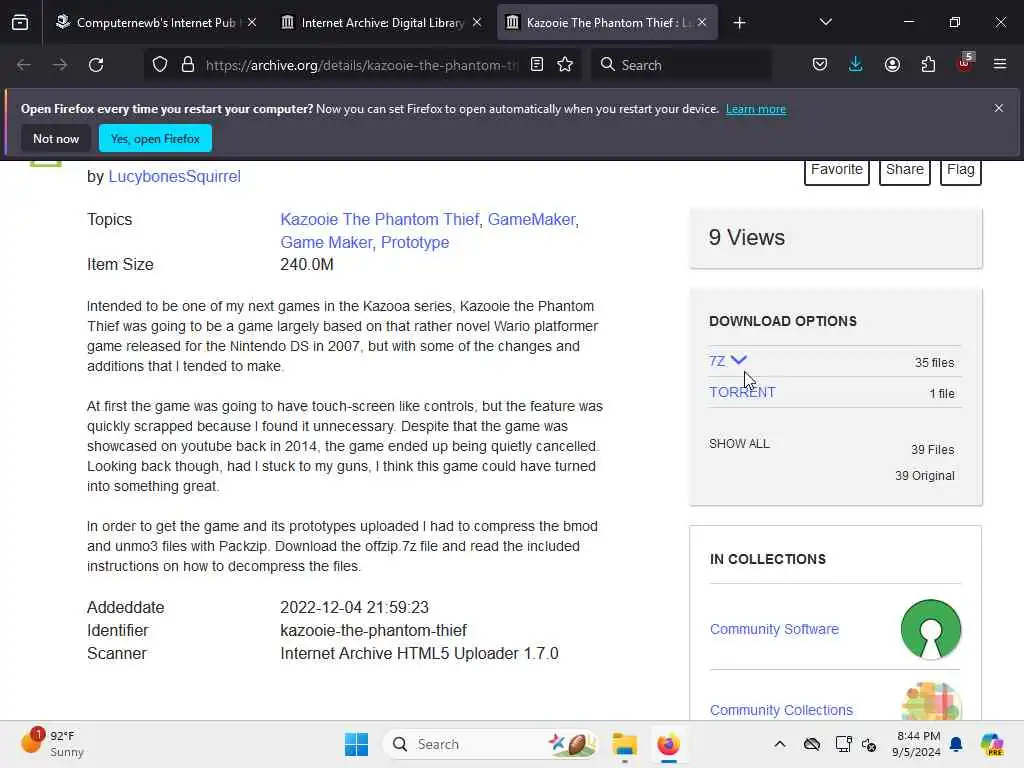Click Yes, open Firefox button
Screen dimensions: 1024x768
point(155,138)
